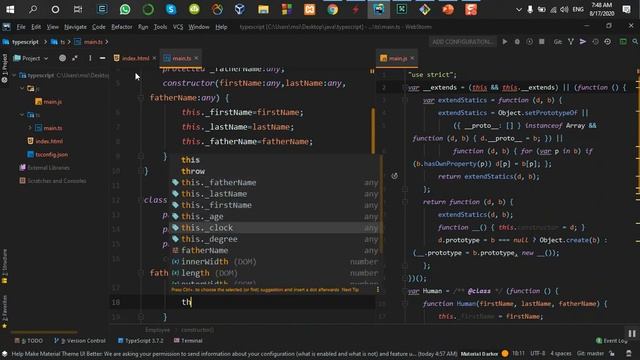Open Windows taskbar search magnifier

(x=33, y=9)
